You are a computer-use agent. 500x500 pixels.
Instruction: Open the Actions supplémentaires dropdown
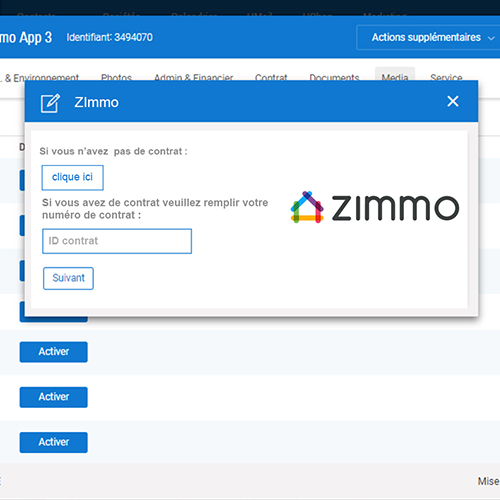430,37
